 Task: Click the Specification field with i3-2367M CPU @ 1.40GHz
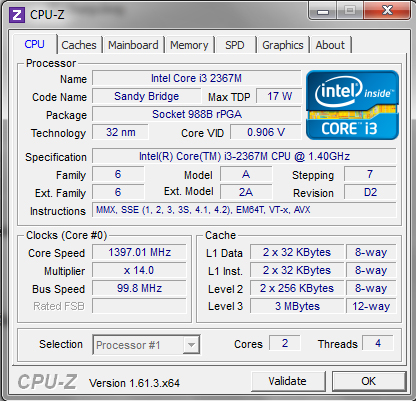244,156
